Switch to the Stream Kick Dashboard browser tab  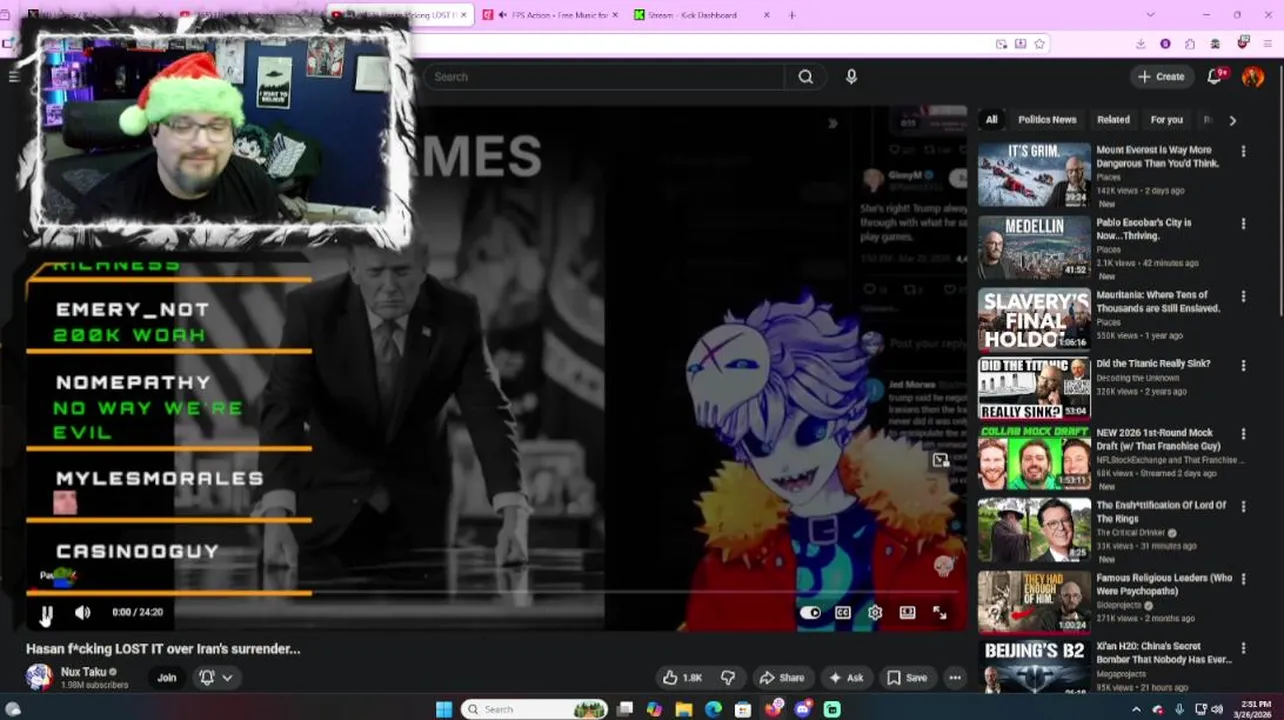(703, 15)
